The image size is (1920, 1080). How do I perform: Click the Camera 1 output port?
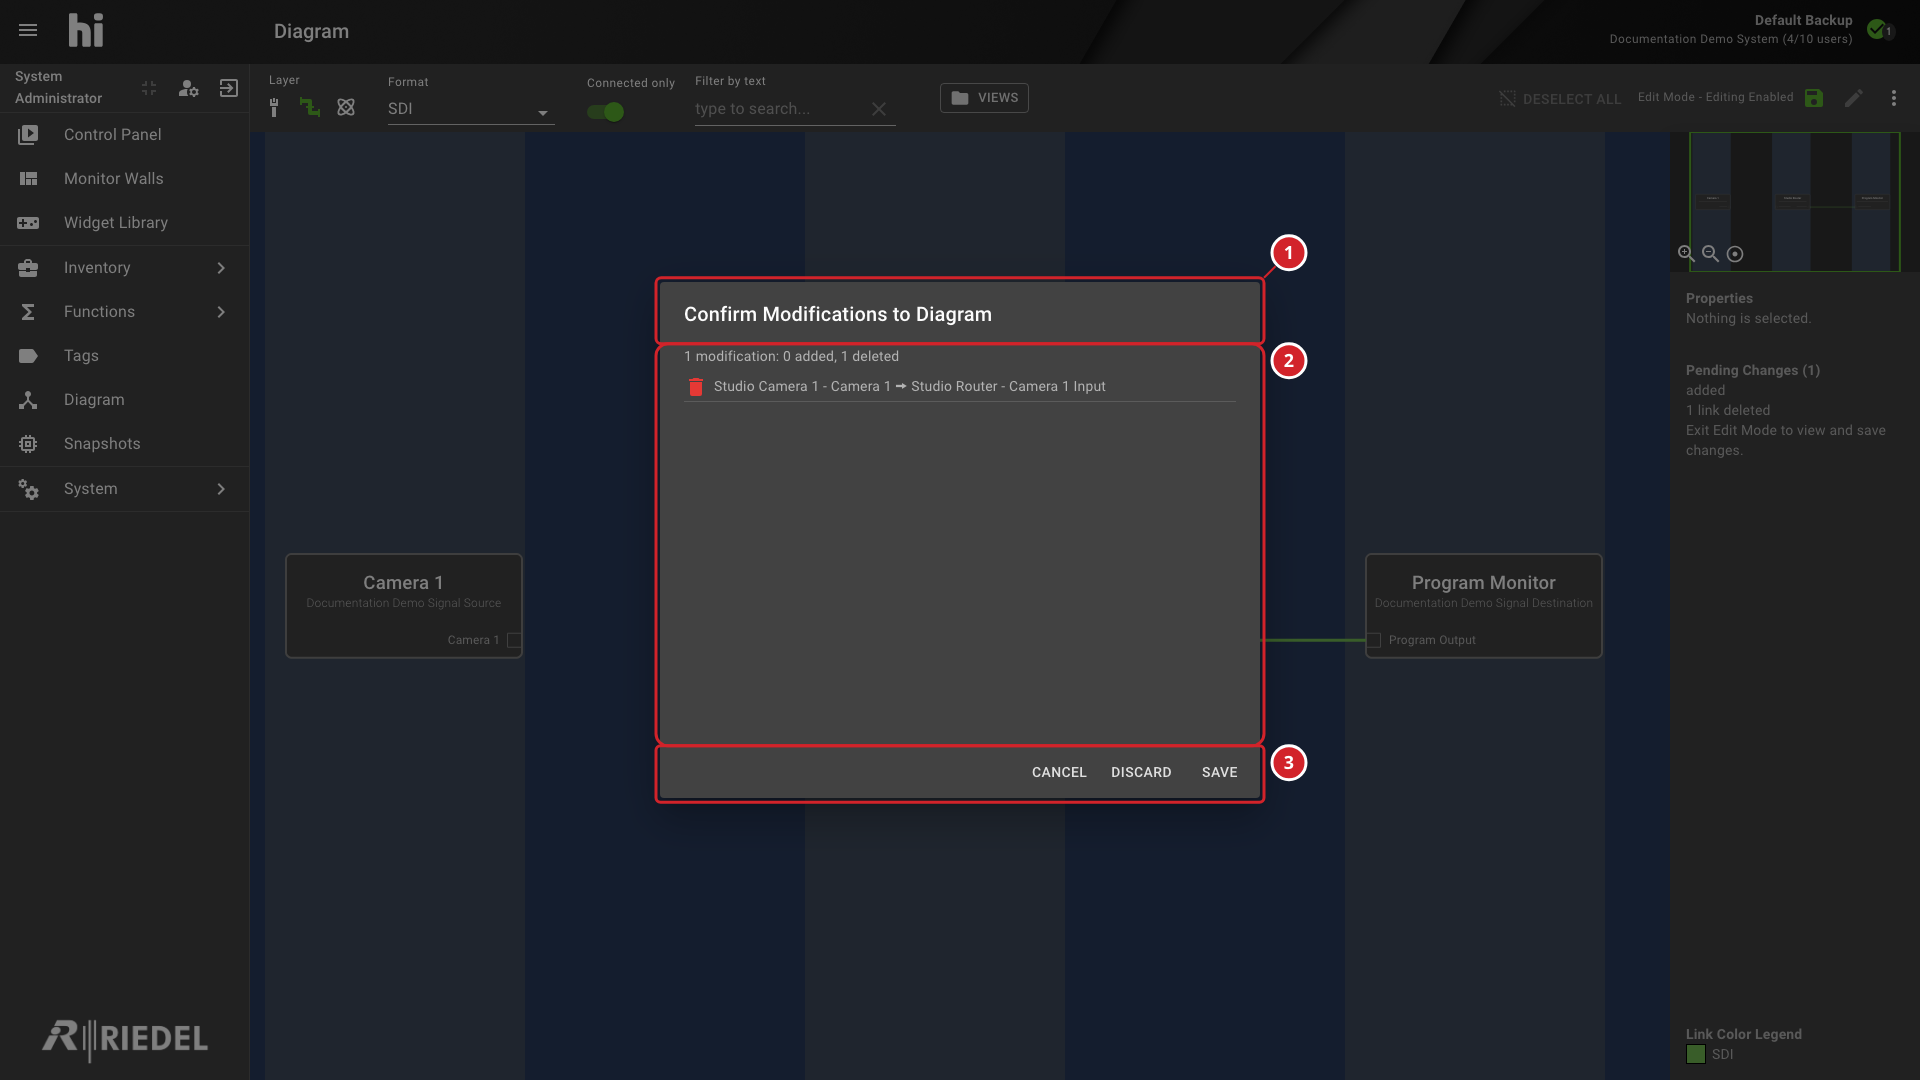point(514,640)
